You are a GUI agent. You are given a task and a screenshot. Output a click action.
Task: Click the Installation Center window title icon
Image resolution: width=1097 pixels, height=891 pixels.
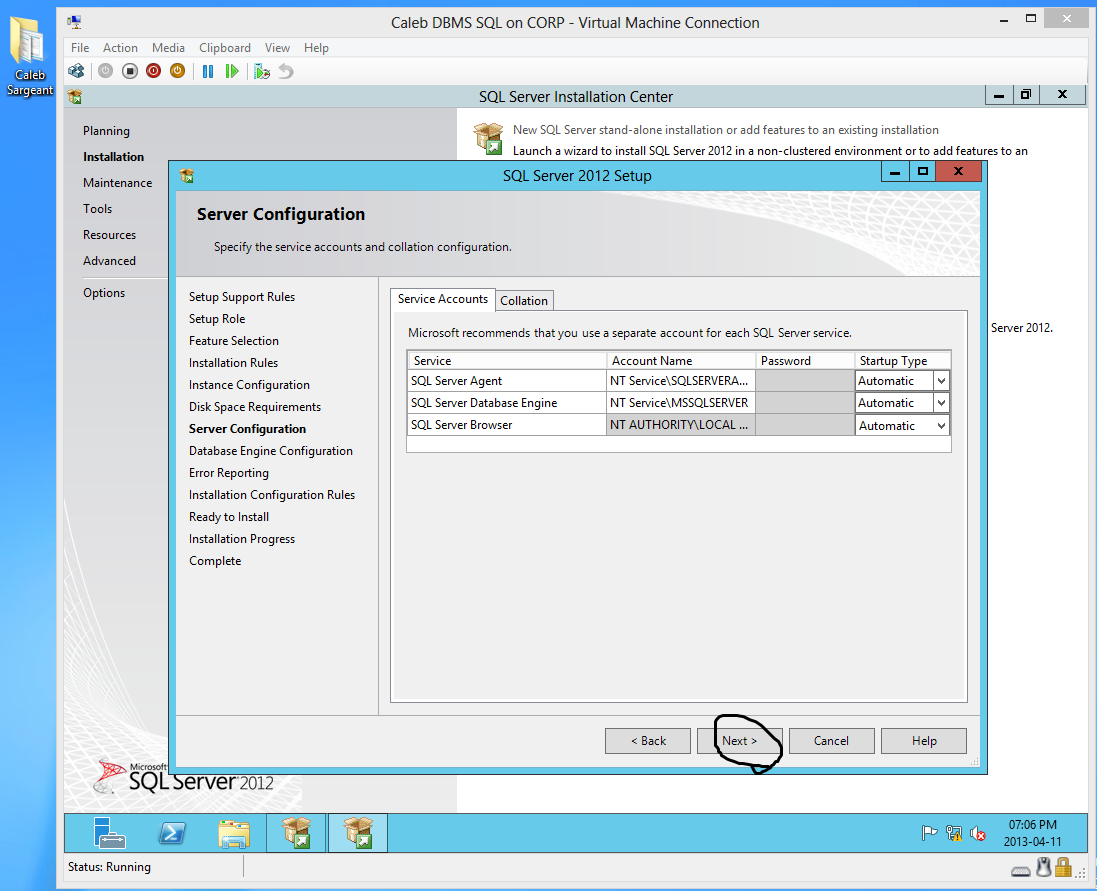(75, 97)
